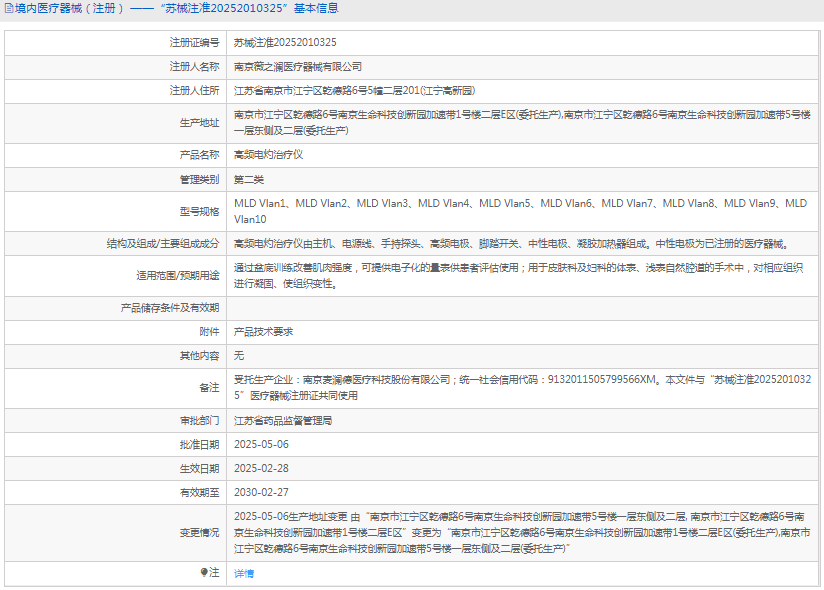Click the 产品名称 label

200,155
